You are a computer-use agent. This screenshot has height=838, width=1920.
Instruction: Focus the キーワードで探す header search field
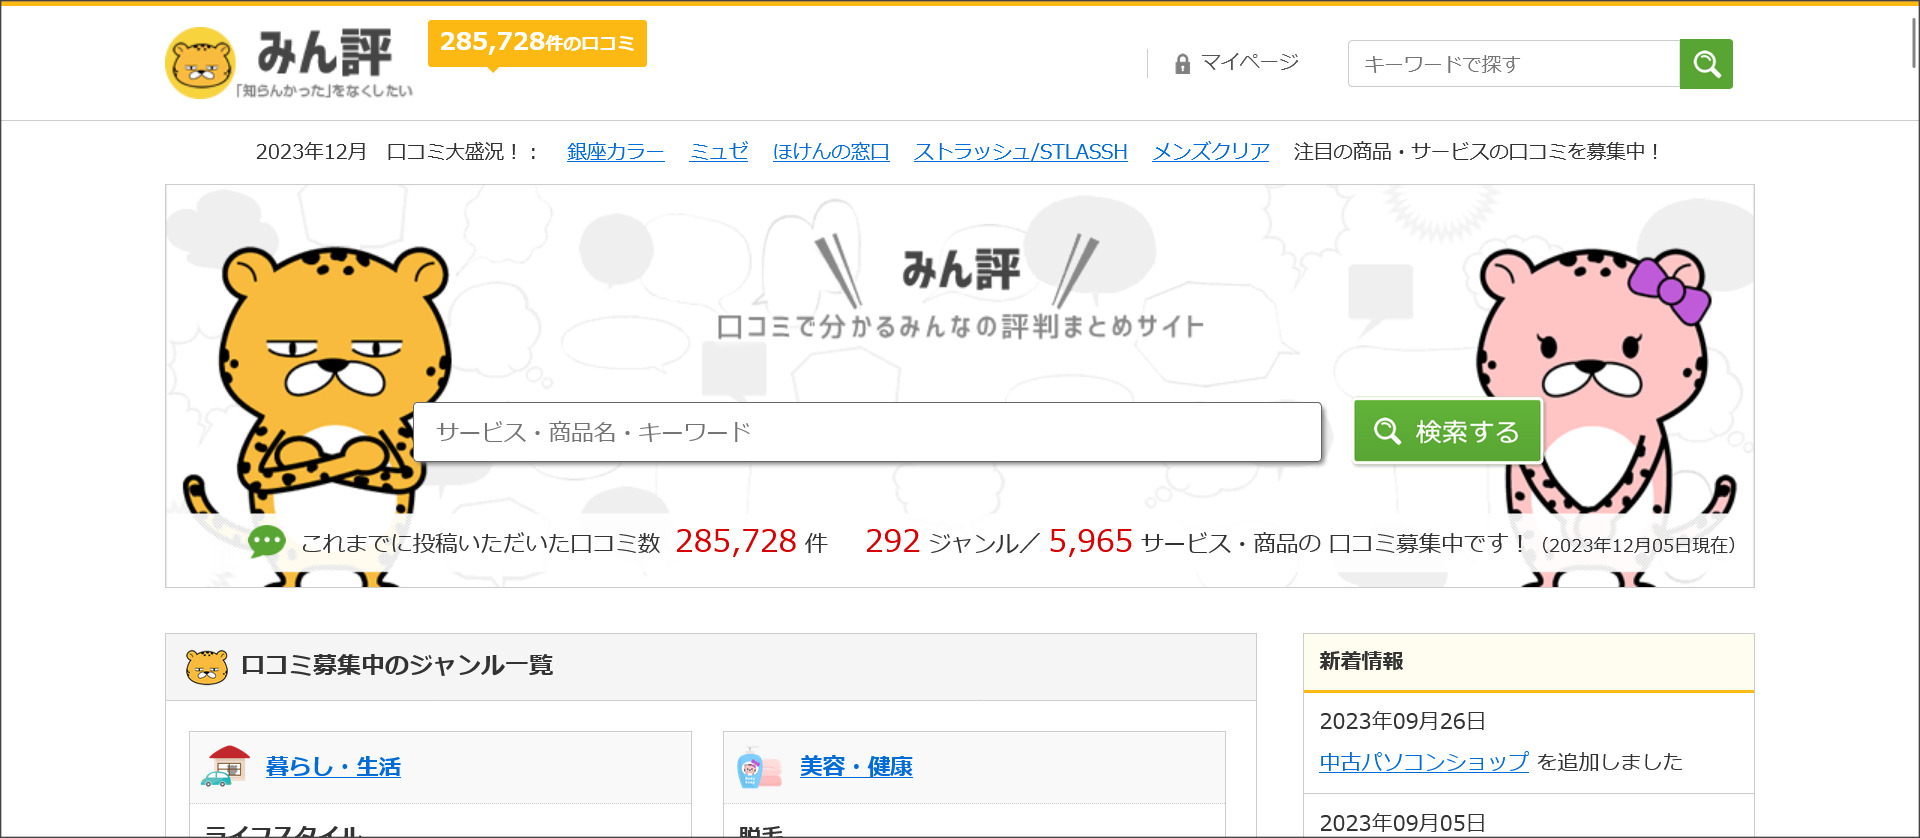[x=1514, y=64]
